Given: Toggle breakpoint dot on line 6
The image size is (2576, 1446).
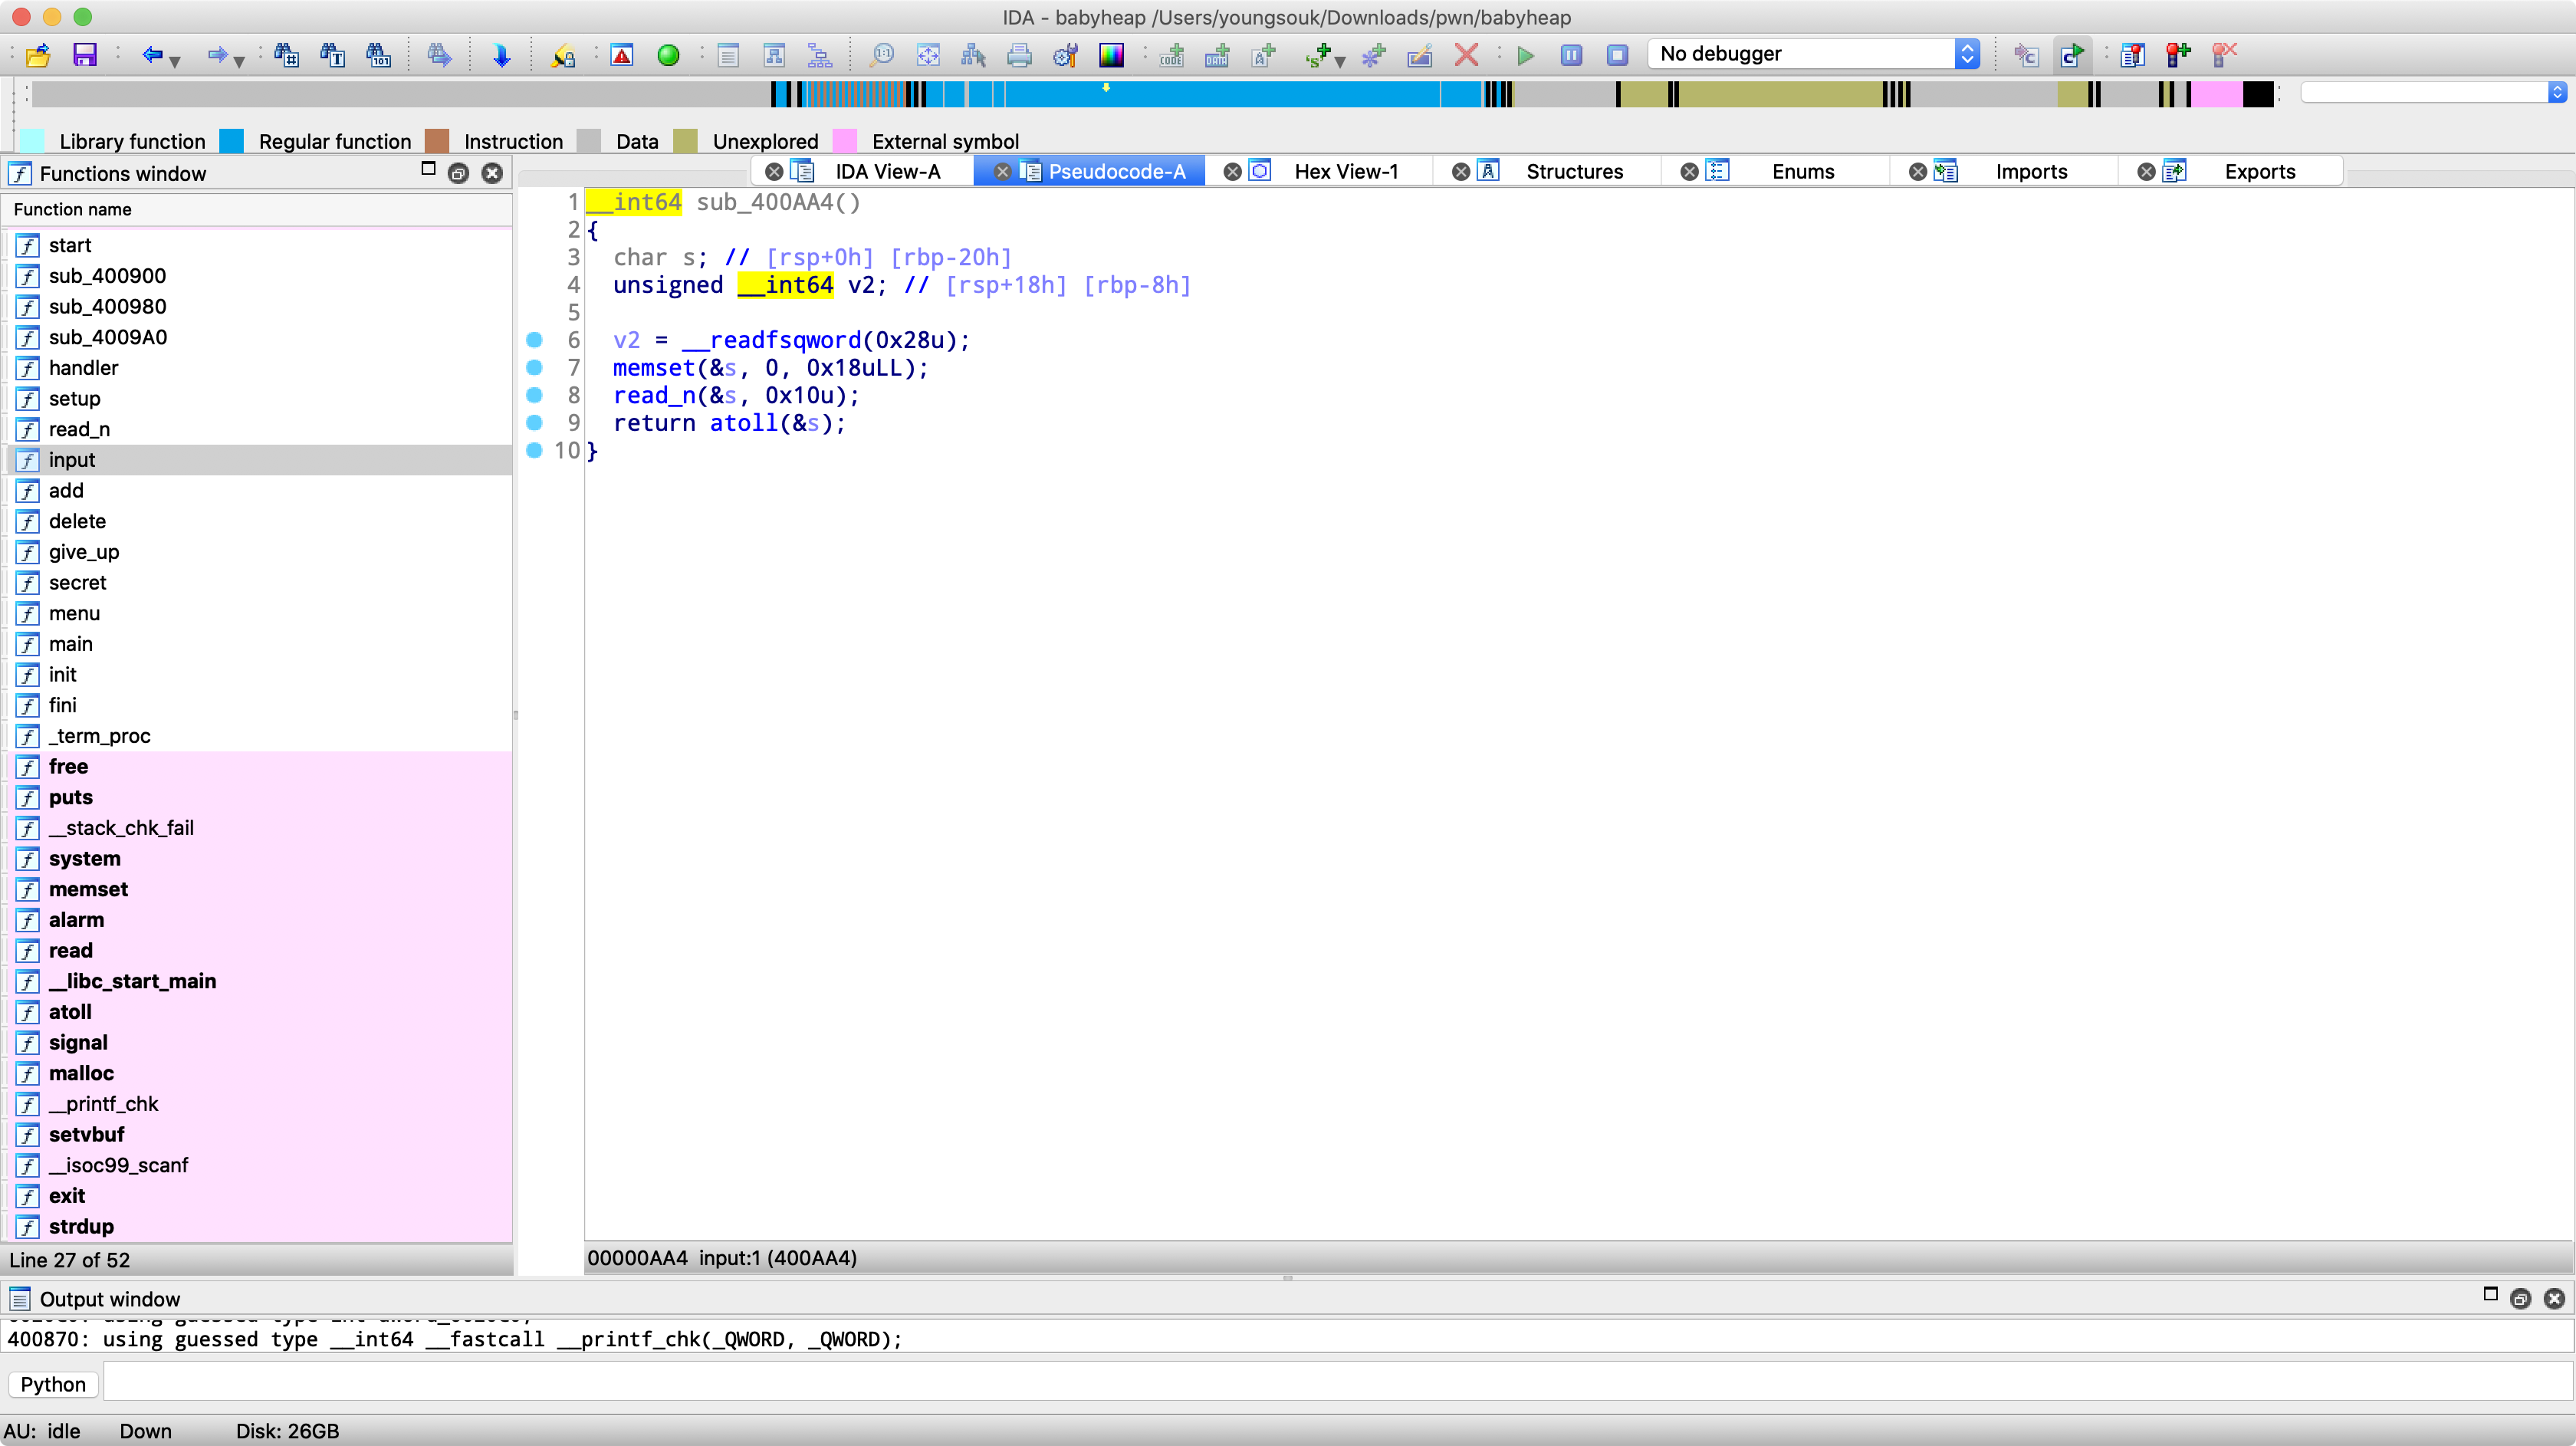Looking at the screenshot, I should click(x=534, y=340).
